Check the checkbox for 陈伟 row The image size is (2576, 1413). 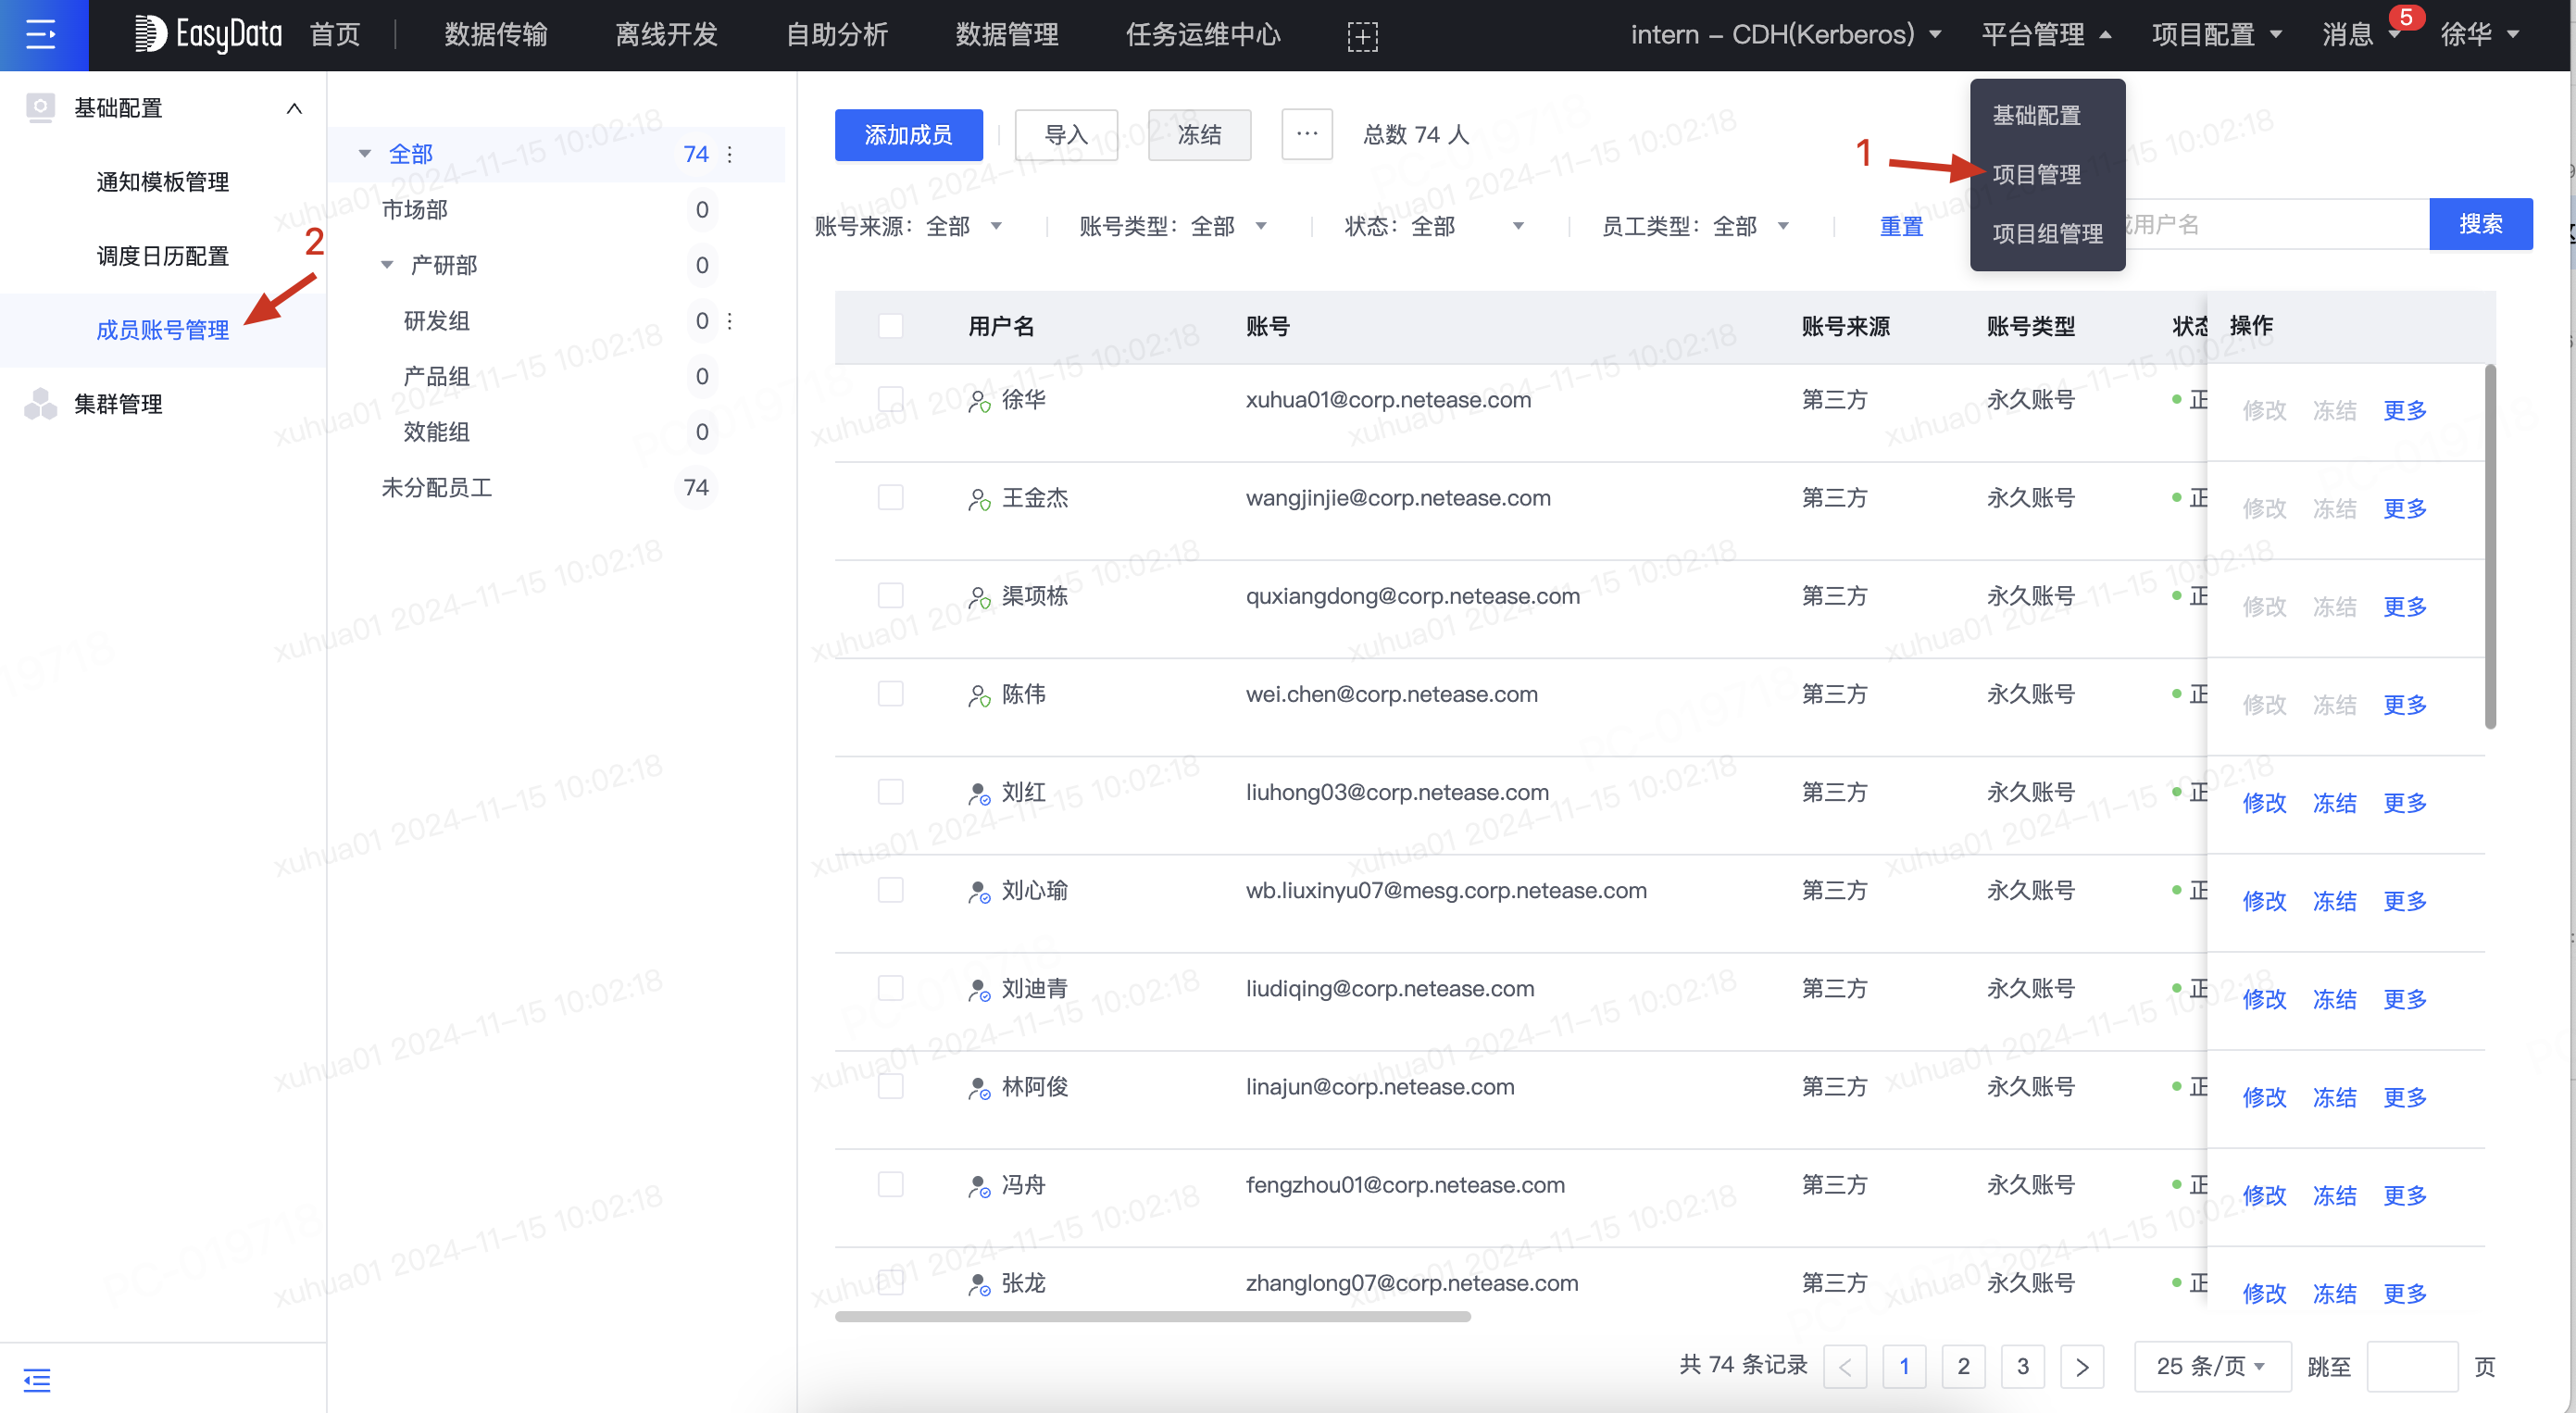coord(890,693)
